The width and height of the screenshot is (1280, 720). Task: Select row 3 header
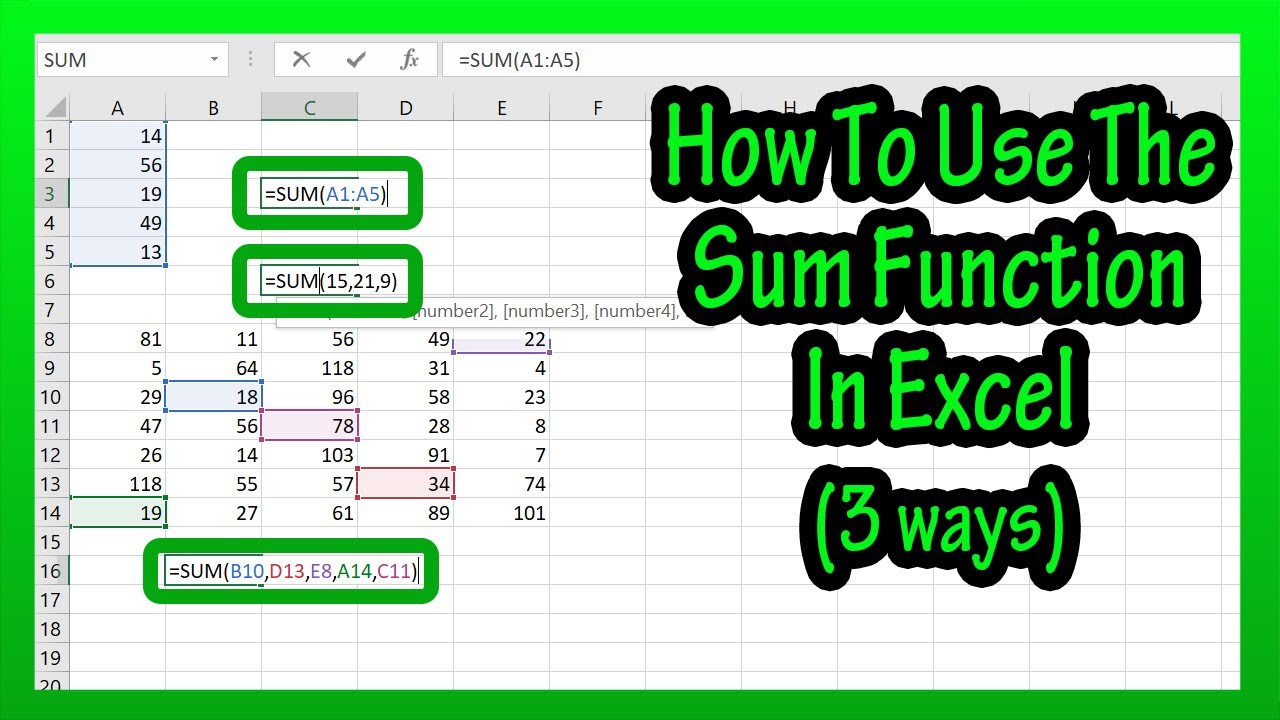tap(52, 194)
